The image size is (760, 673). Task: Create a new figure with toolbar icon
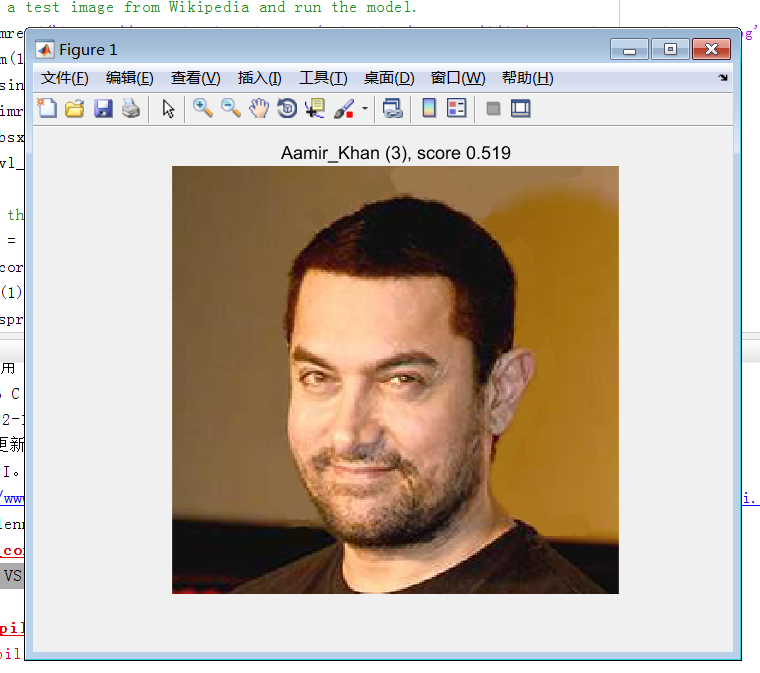click(47, 108)
